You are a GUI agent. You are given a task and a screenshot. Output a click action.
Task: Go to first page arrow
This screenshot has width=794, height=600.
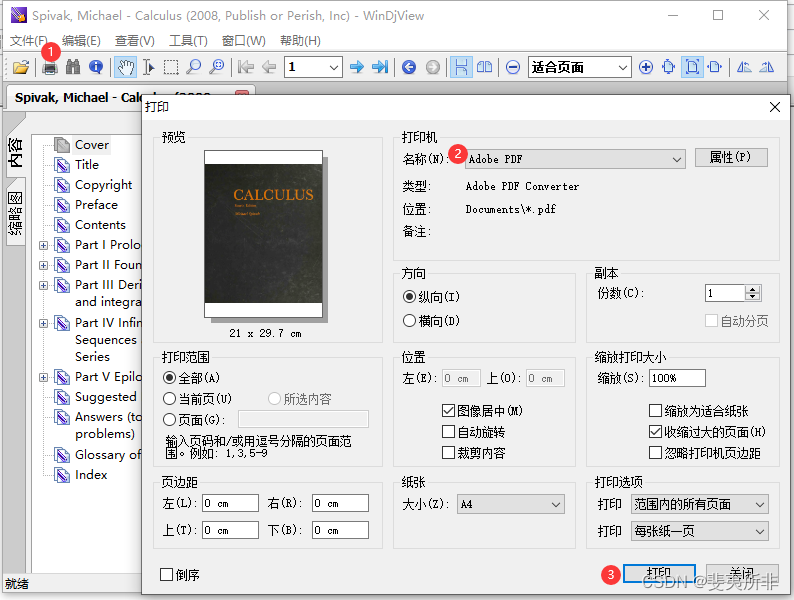point(246,67)
